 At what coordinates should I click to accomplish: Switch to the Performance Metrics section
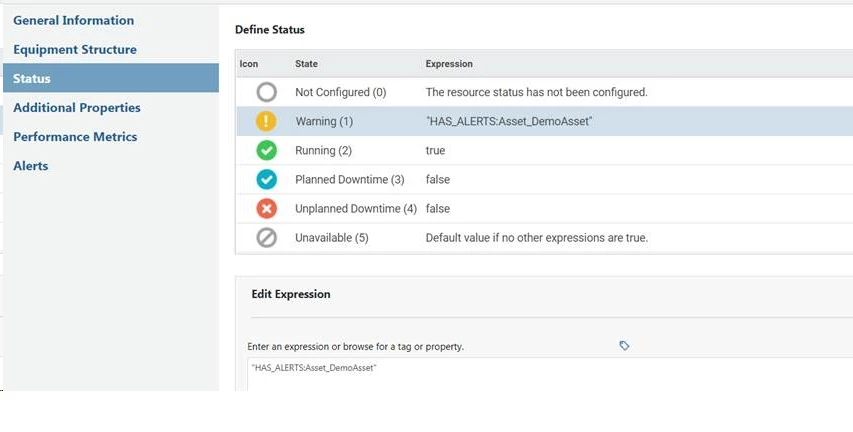[x=75, y=136]
